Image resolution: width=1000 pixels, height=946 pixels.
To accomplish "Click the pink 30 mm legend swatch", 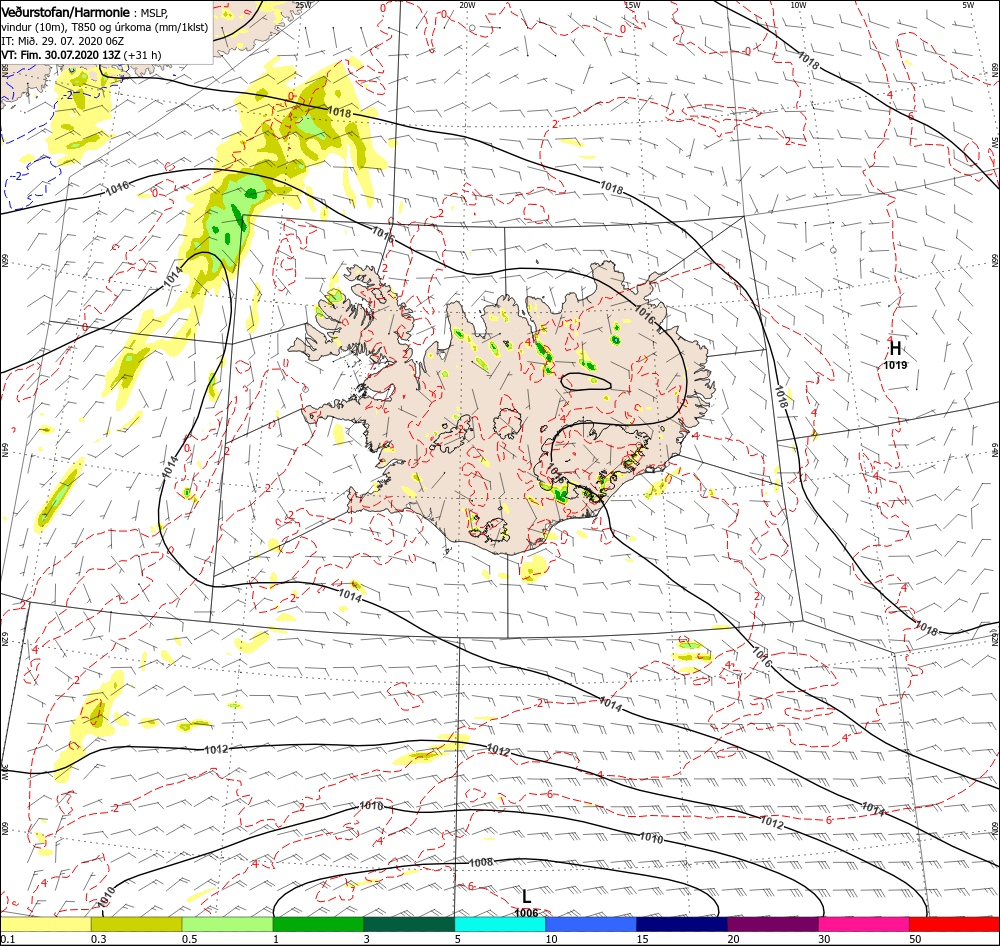I will [864, 924].
